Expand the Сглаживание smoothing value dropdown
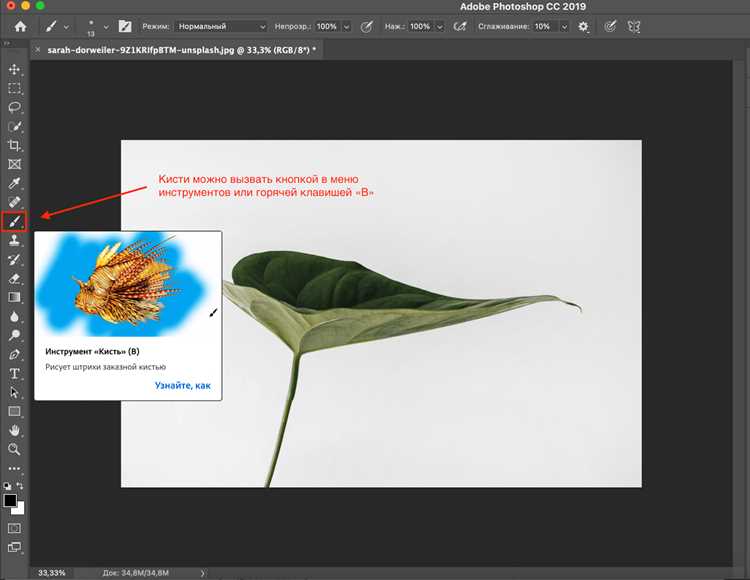The height and width of the screenshot is (580, 750). point(564,27)
